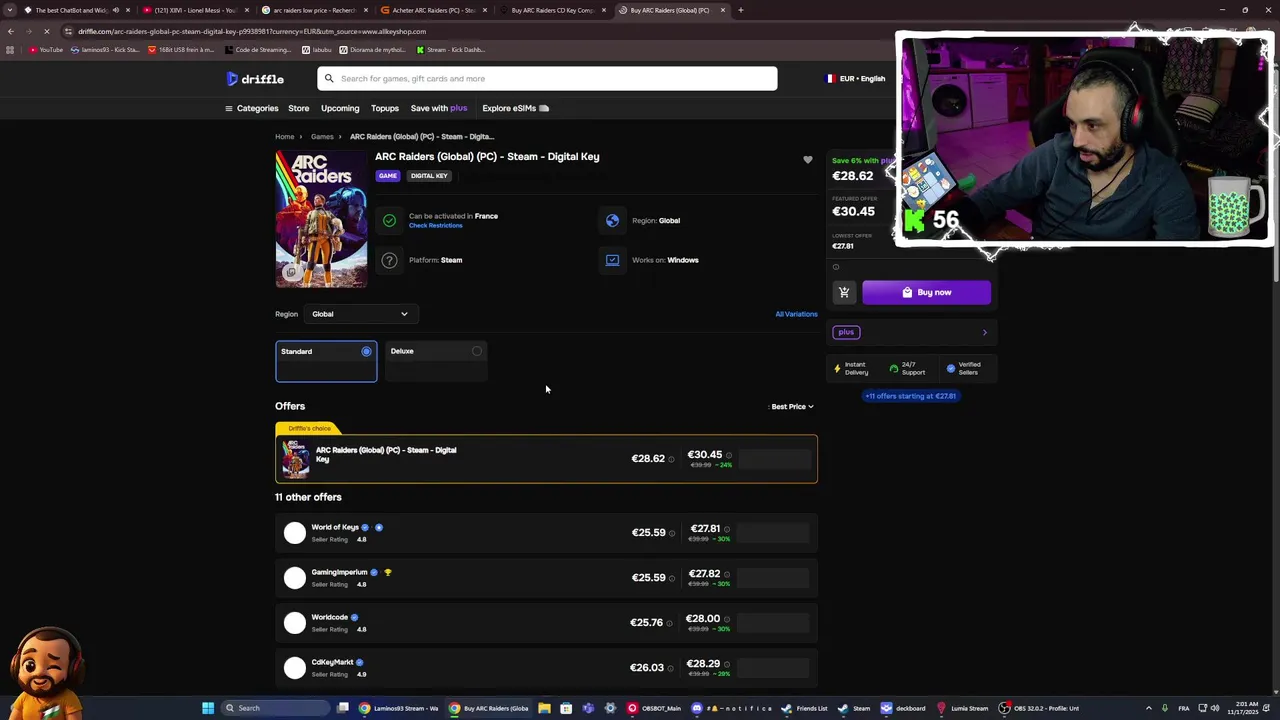
Task: Click the green activation checkmark icon
Action: (389, 221)
